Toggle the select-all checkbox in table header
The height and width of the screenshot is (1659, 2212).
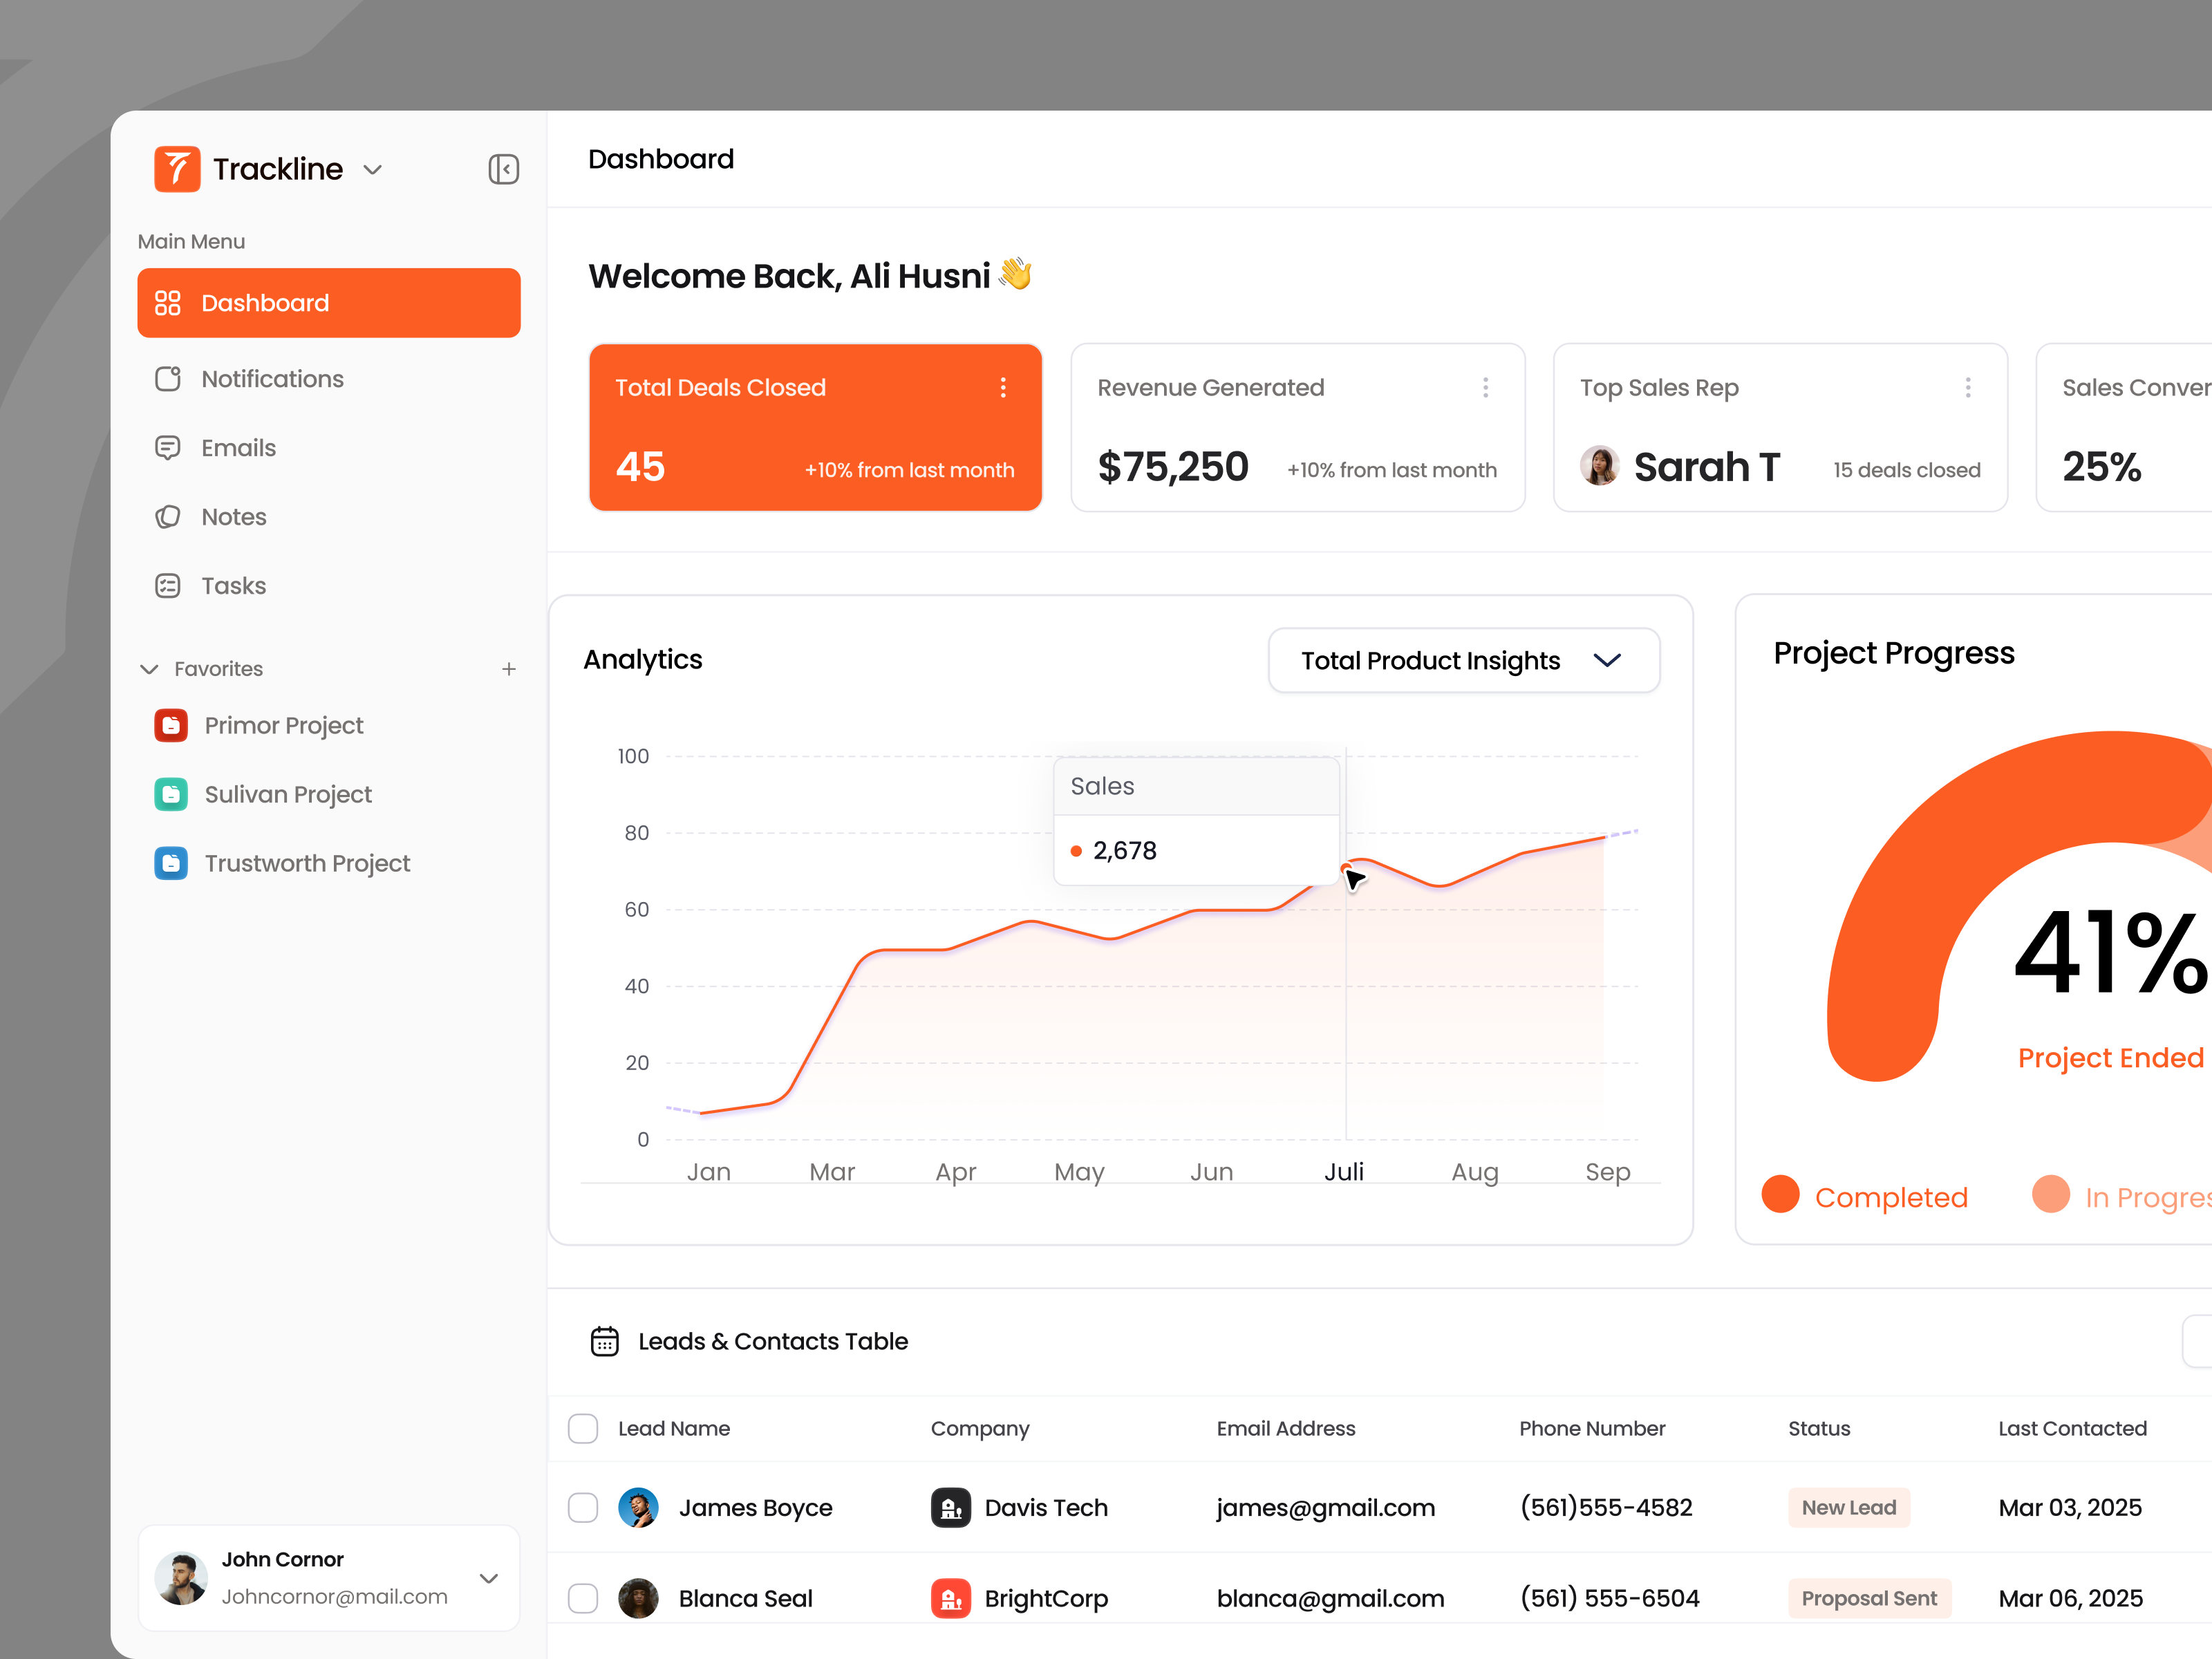coord(583,1428)
